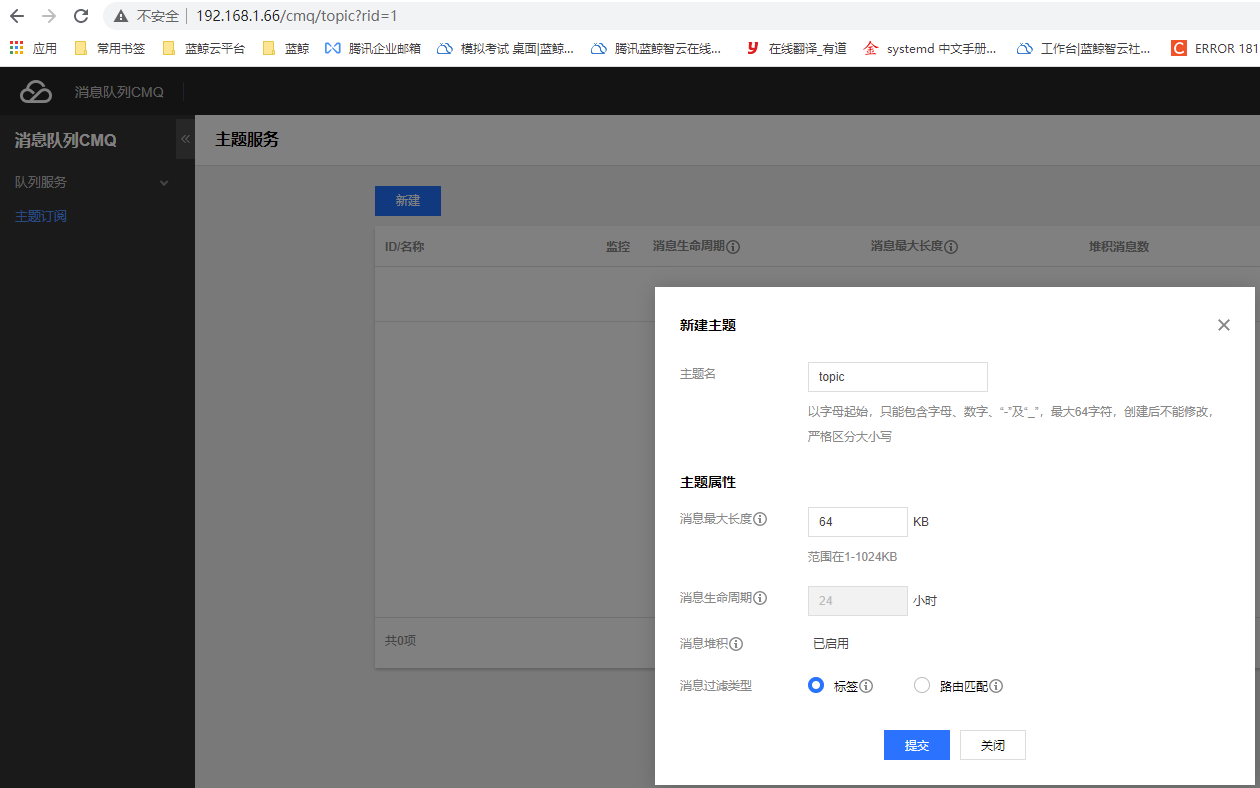The image size is (1260, 788).
Task: Click the 主题名 input field
Action: click(x=897, y=377)
